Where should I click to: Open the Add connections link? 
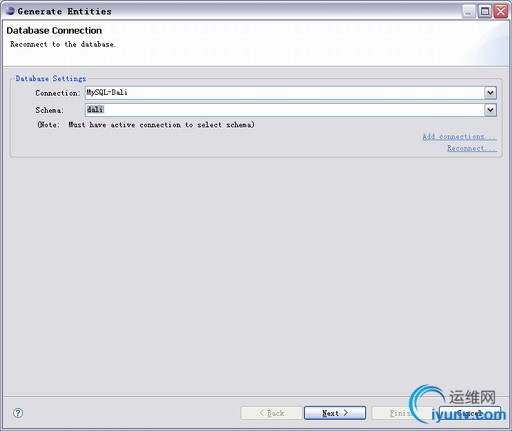459,136
